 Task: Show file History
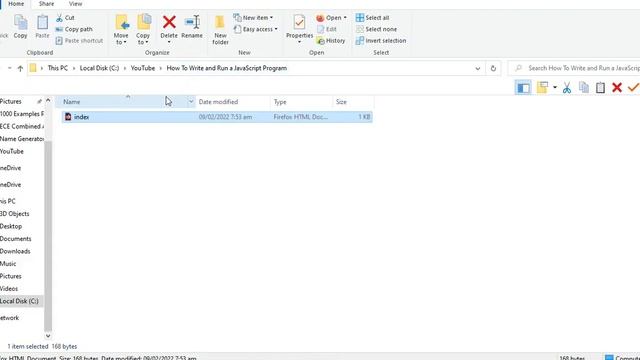pyautogui.click(x=331, y=41)
